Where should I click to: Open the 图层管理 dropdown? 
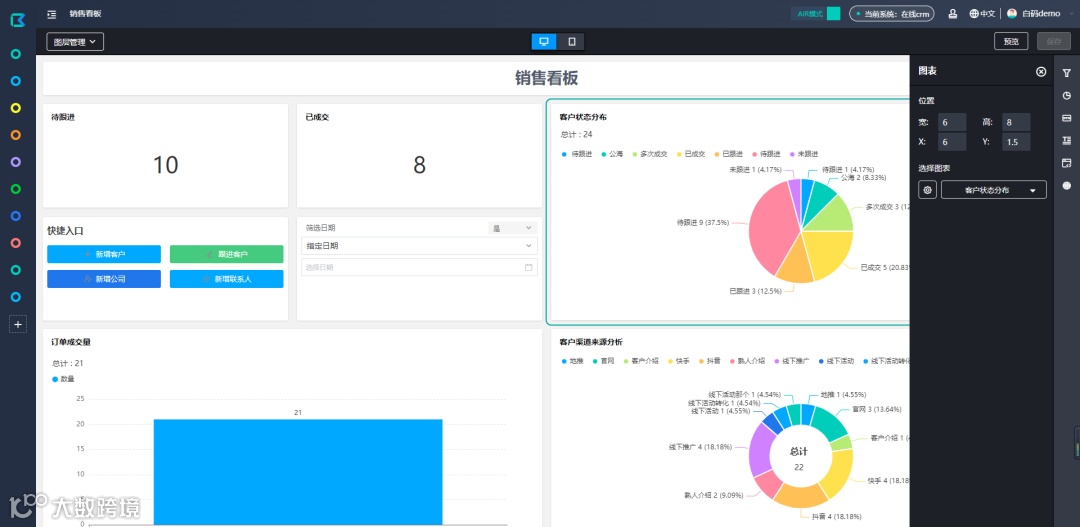(x=75, y=42)
